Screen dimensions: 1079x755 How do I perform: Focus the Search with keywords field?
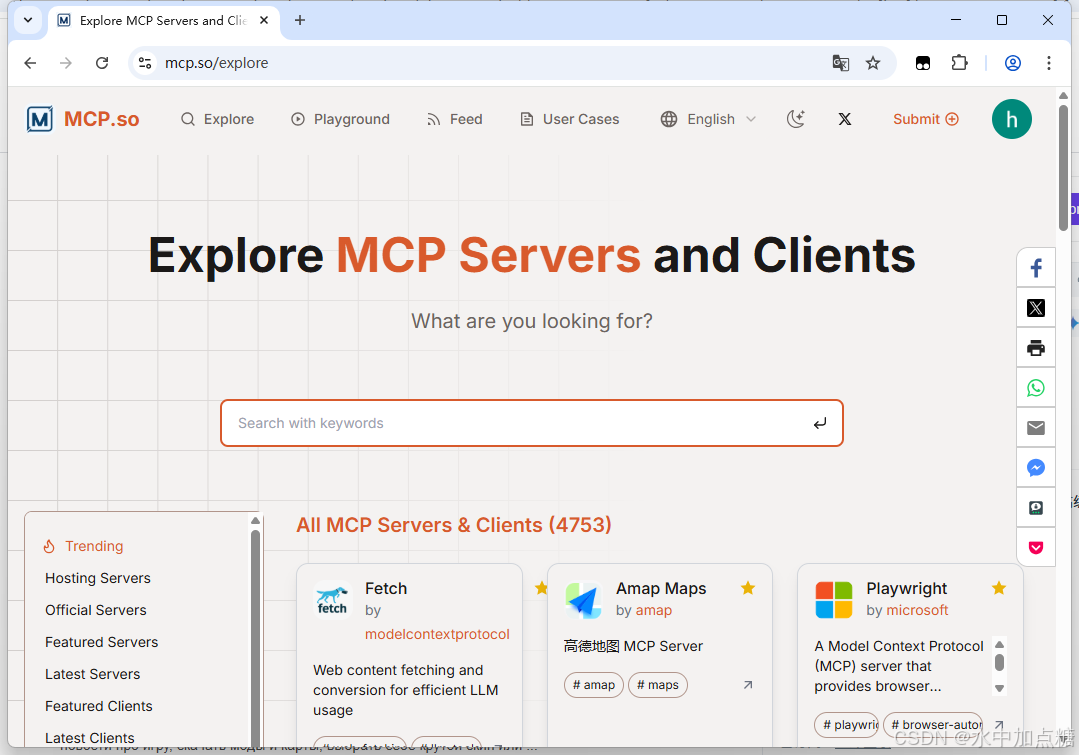click(531, 423)
